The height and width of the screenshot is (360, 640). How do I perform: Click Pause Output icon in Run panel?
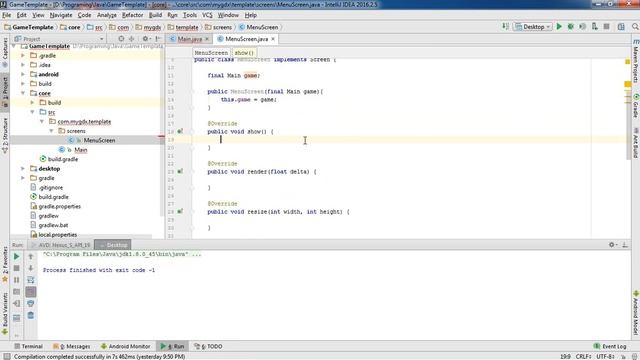click(16, 280)
